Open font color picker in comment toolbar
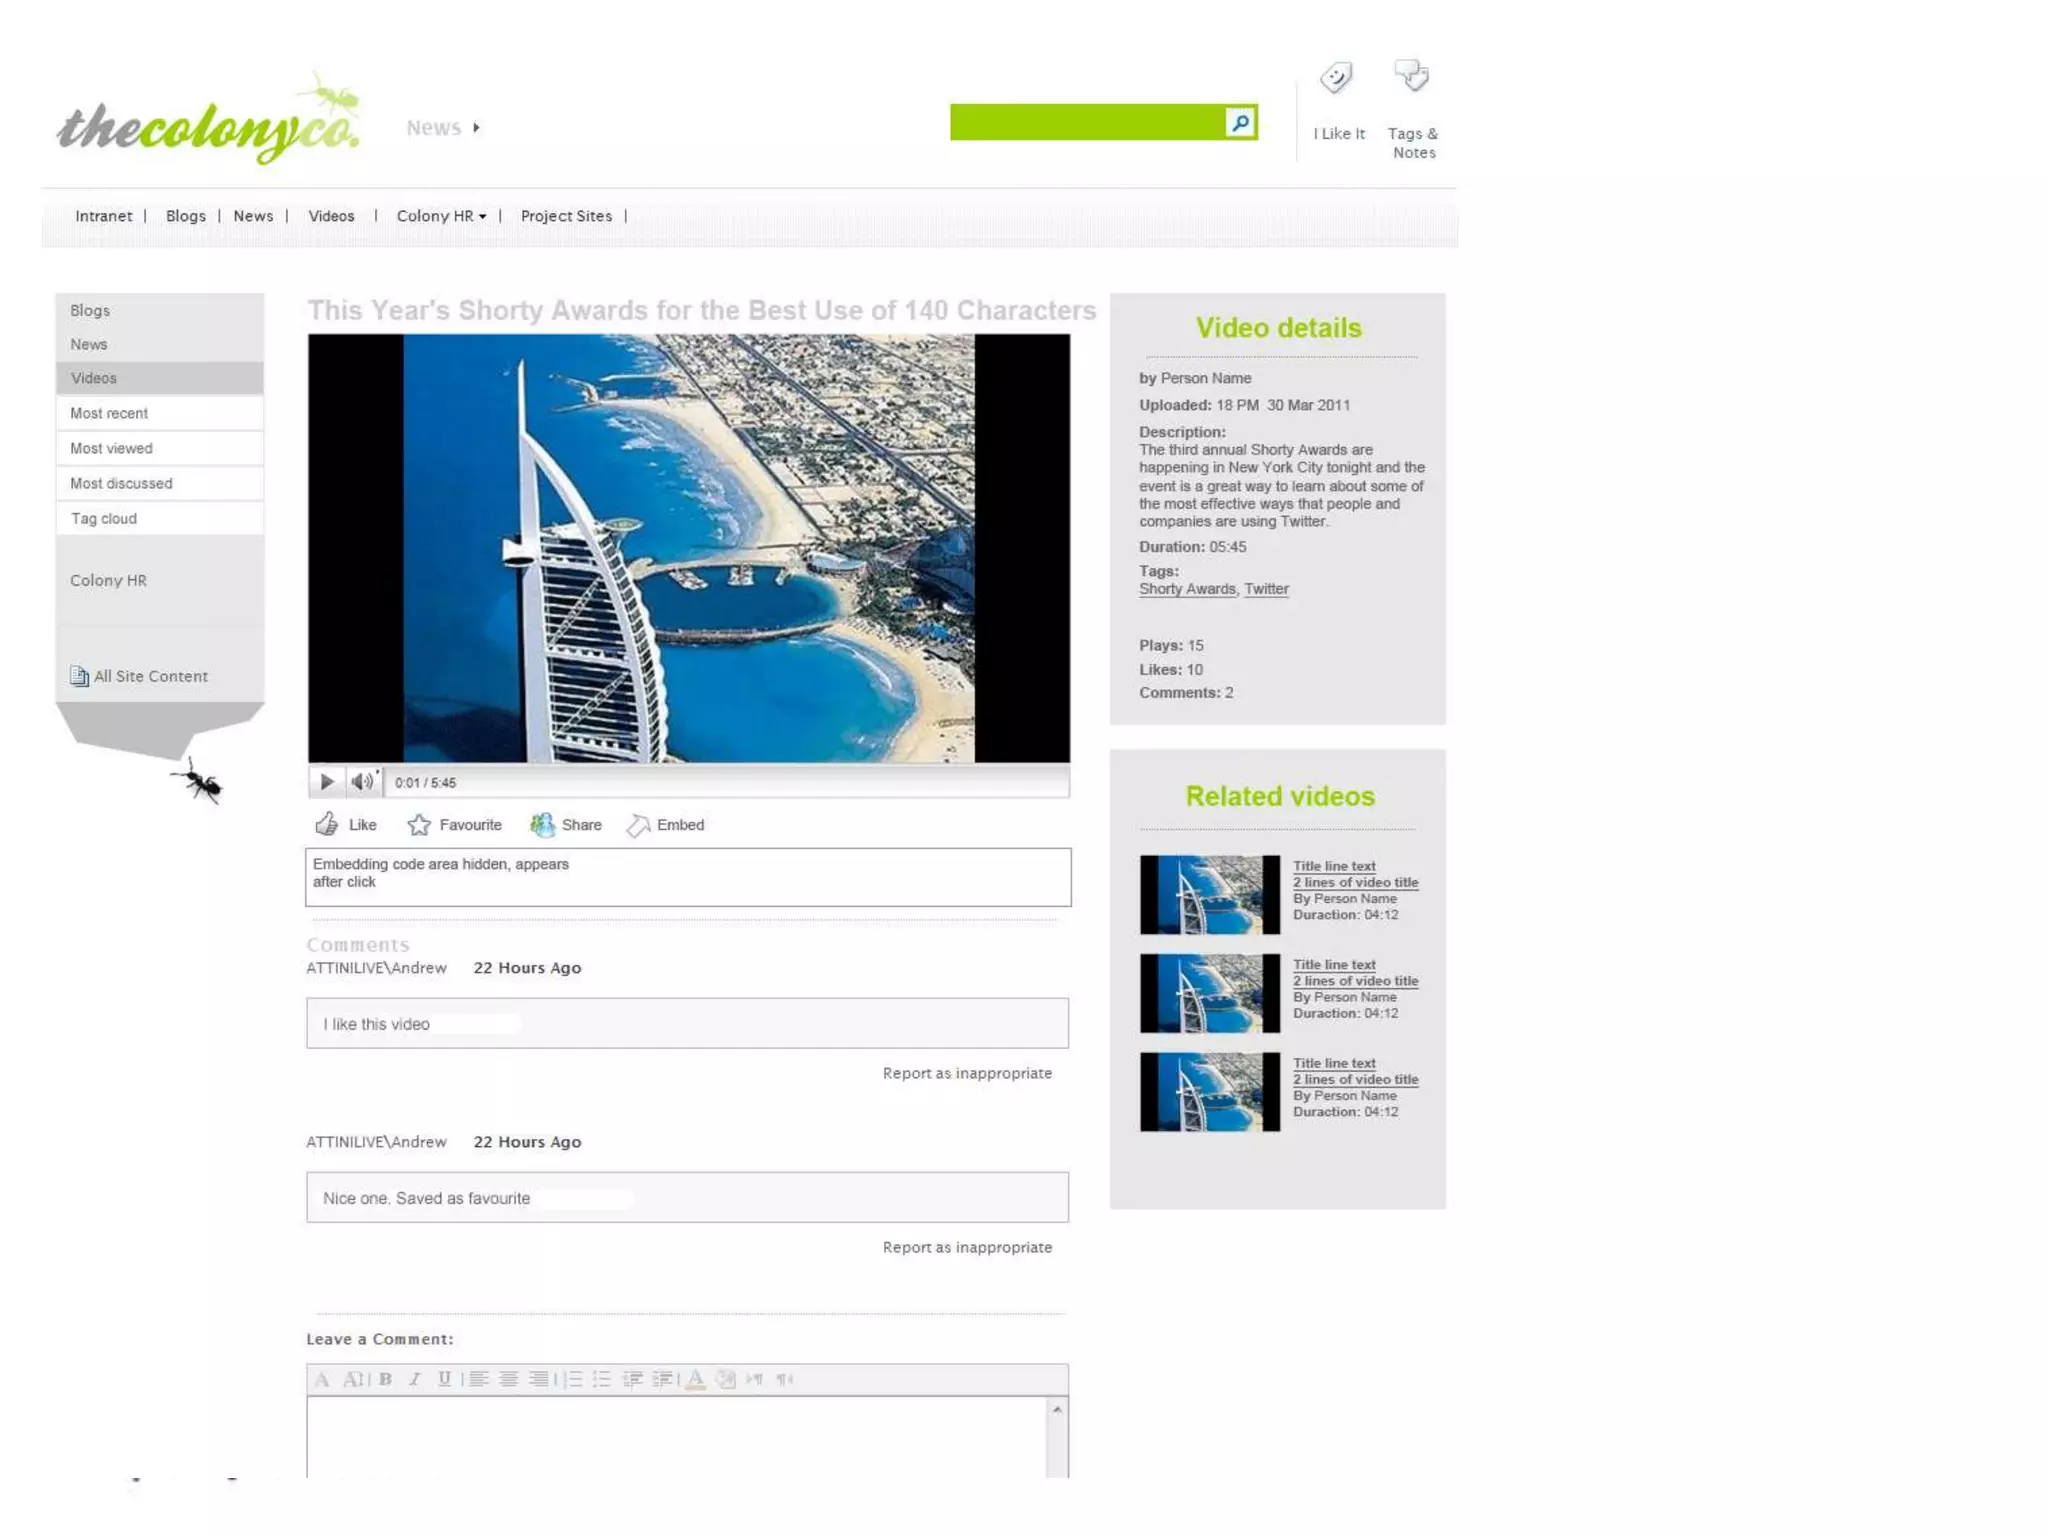 pos(696,1379)
